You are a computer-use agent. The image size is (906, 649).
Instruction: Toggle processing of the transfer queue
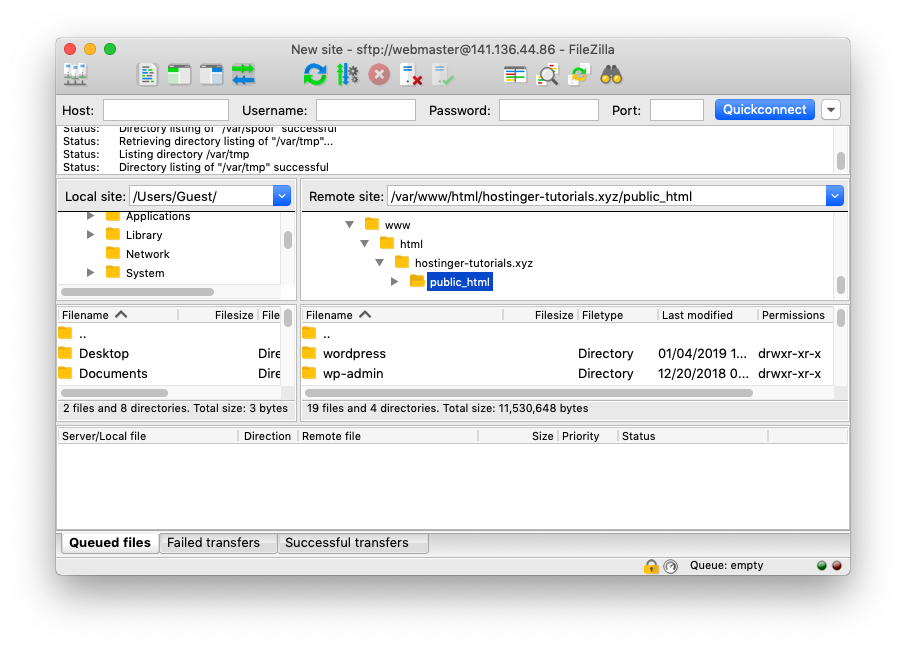point(347,75)
